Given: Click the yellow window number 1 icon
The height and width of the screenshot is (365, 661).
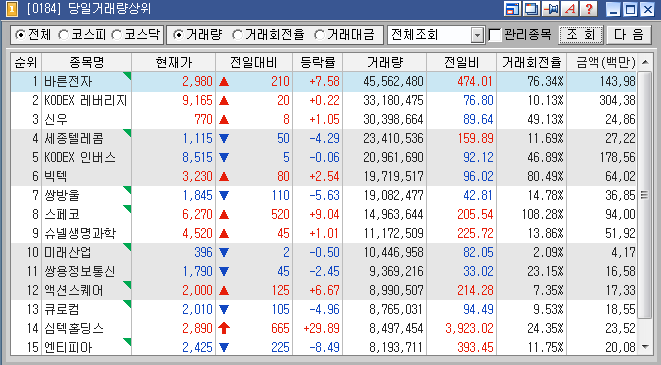Looking at the screenshot, I should tap(12, 9).
